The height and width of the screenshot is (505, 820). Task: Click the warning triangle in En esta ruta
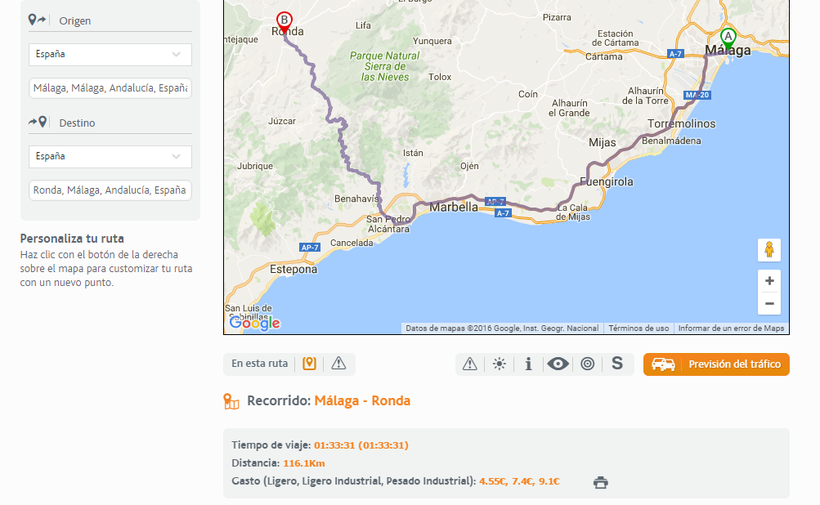[339, 364]
